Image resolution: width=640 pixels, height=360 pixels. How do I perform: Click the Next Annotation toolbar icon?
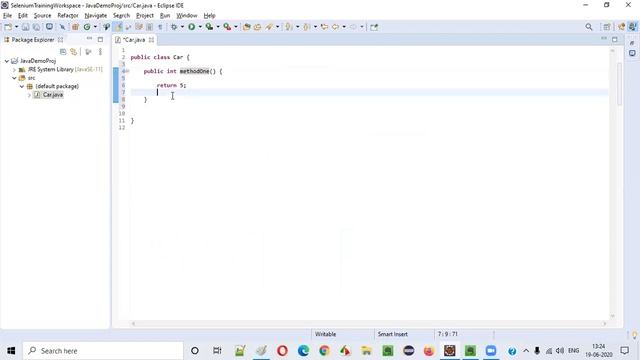pyautogui.click(x=289, y=27)
